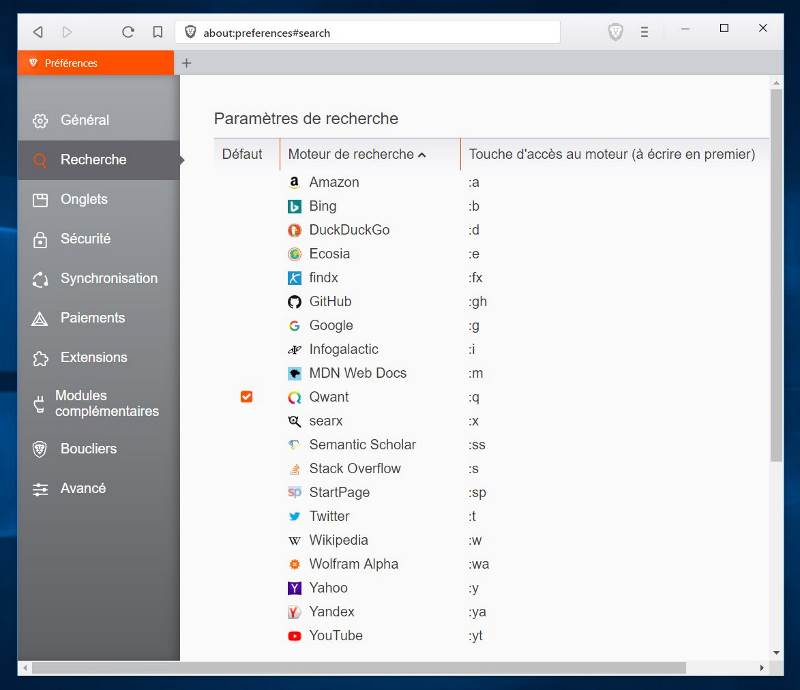Click the Brave icon in the address bar

pos(190,32)
